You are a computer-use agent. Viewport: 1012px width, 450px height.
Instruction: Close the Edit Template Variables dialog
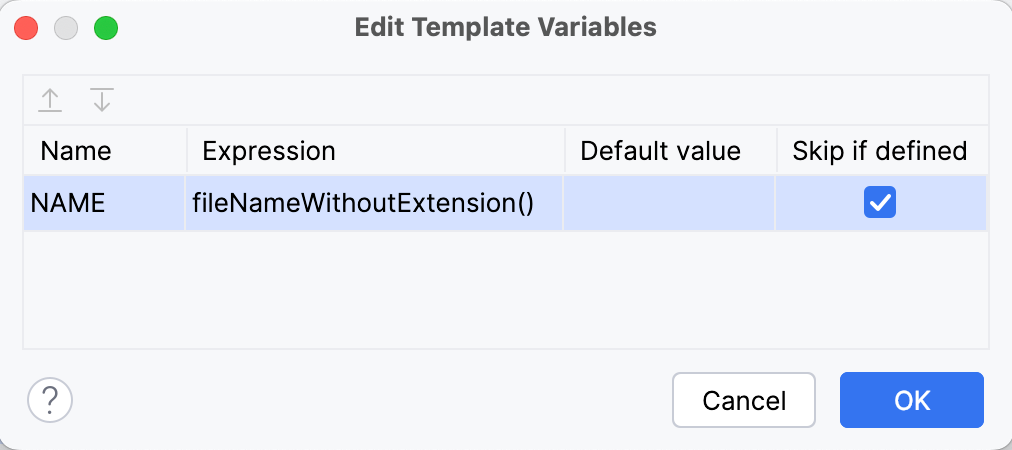26,27
